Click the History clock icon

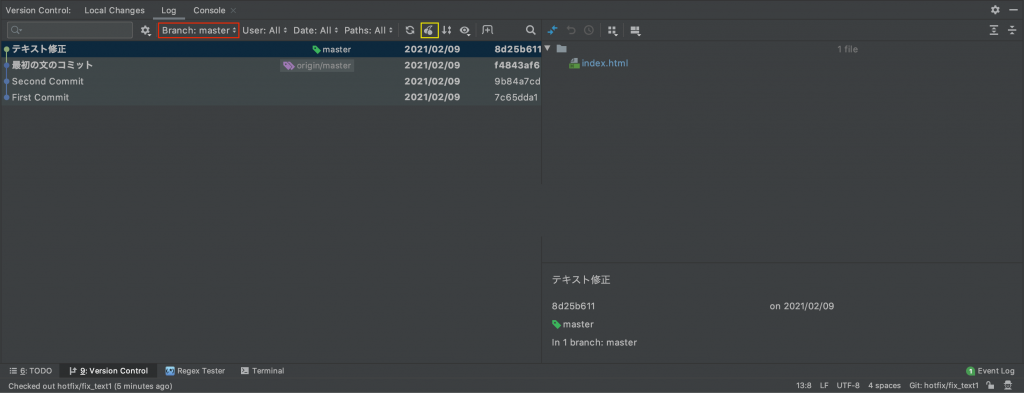coord(589,30)
